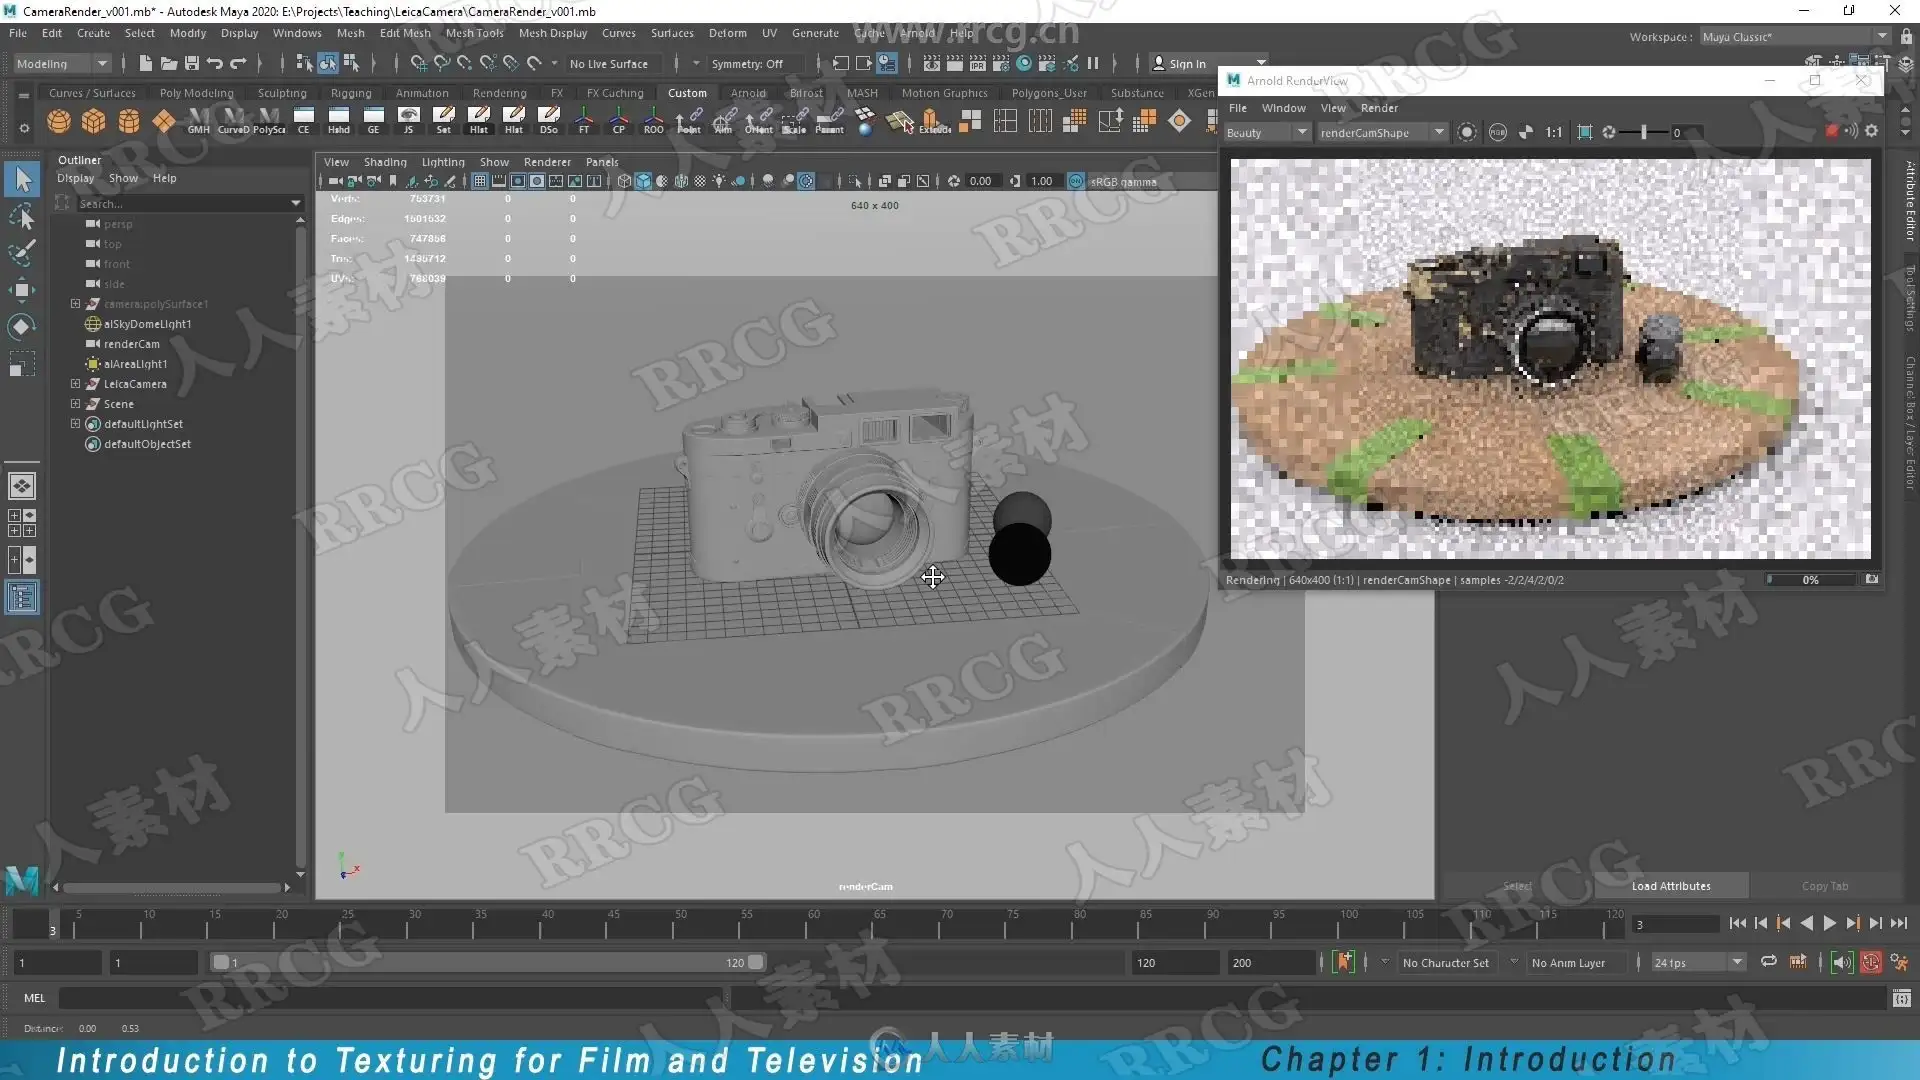
Task: Click the play forward button
Action: coord(1829,924)
